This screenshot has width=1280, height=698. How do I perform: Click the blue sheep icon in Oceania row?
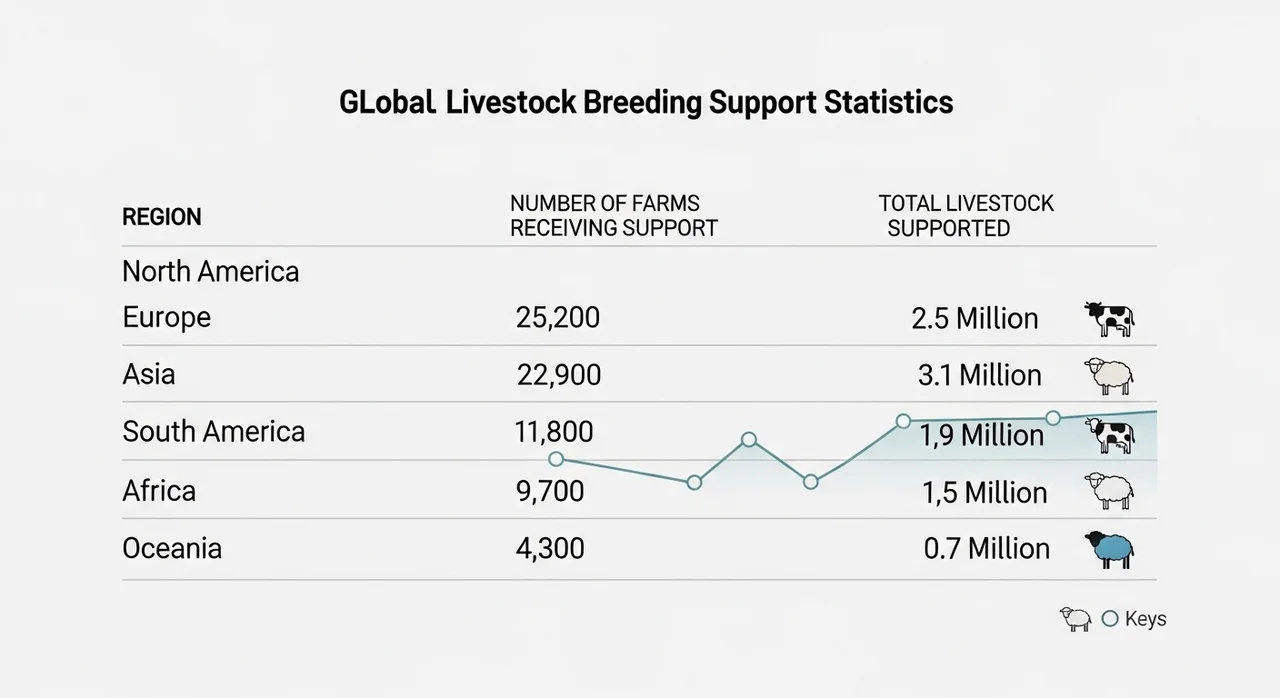pyautogui.click(x=1109, y=549)
